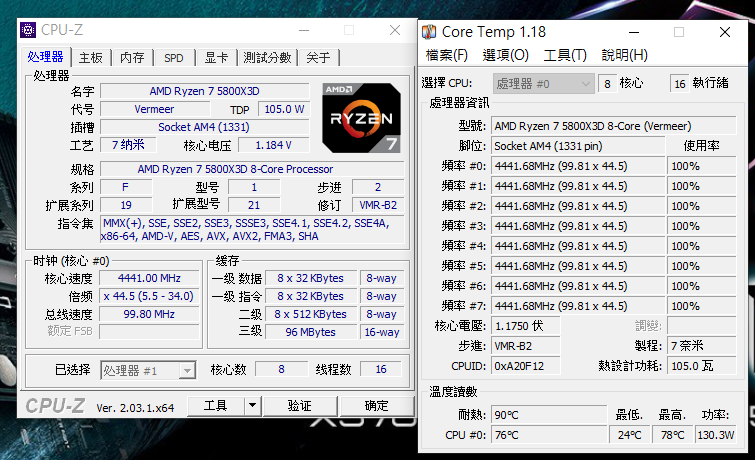The image size is (755, 460).
Task: Click the 頻率 #7 frequency value
Action: pos(578,306)
